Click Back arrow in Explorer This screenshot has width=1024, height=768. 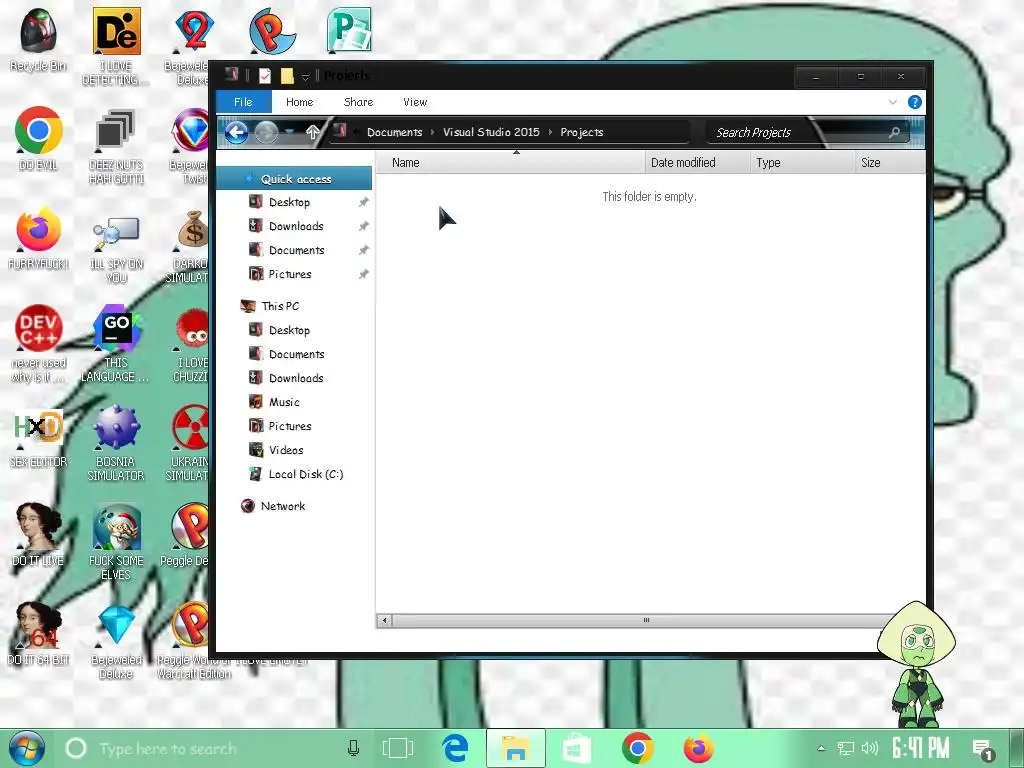(236, 133)
